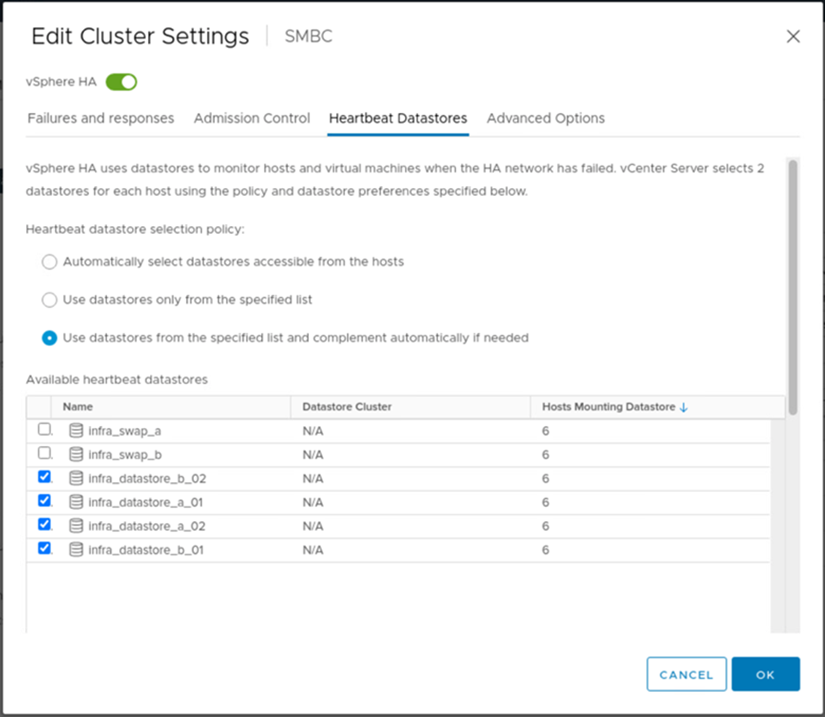Select automatic datastore selection radio option
The width and height of the screenshot is (825, 717).
tap(49, 262)
